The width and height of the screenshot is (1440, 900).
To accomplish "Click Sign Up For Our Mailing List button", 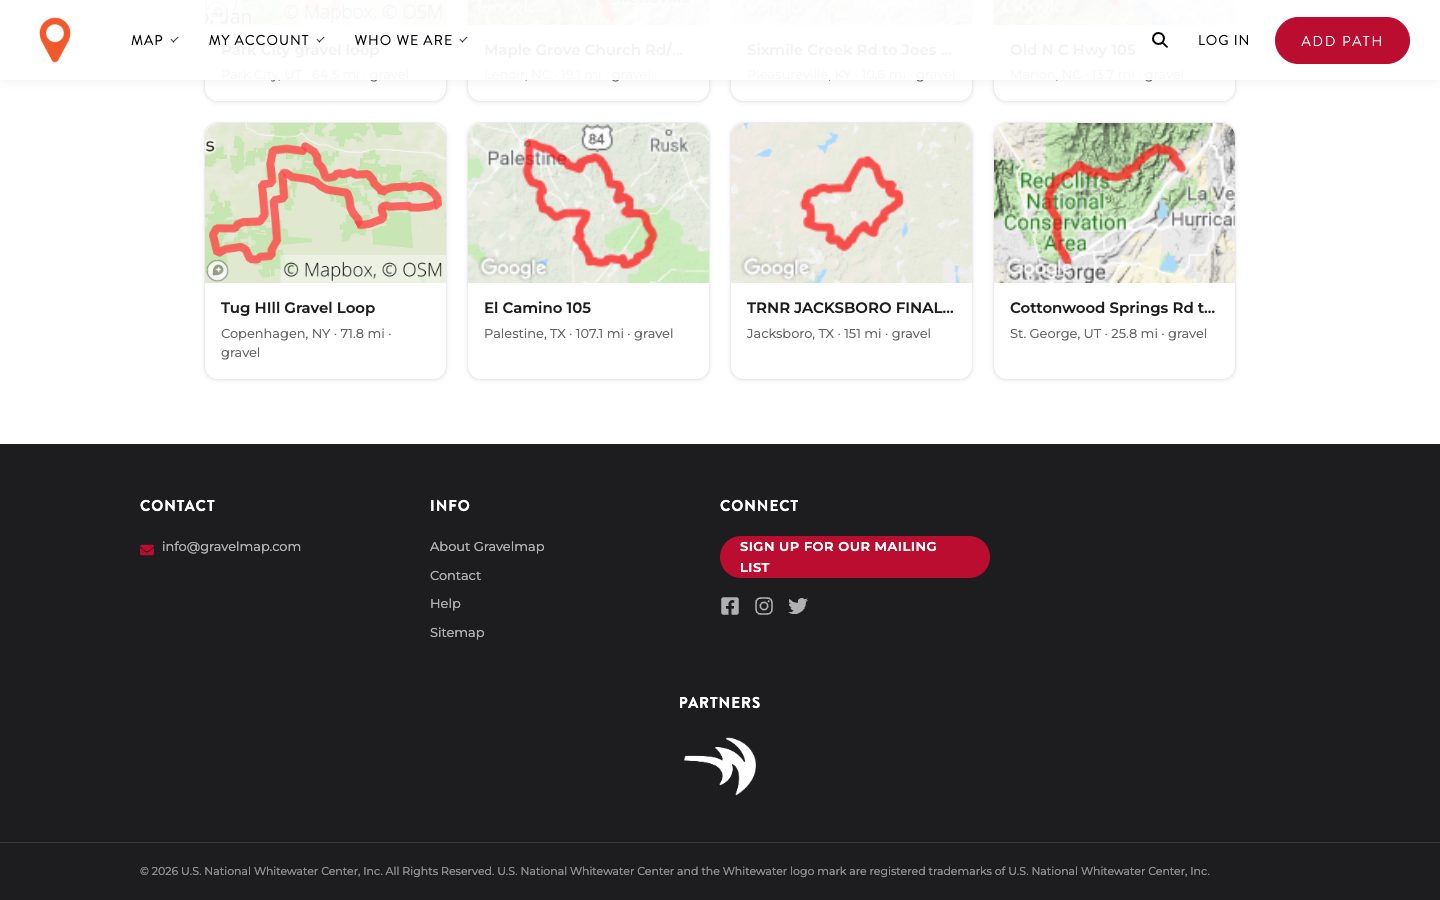I will pyautogui.click(x=855, y=557).
